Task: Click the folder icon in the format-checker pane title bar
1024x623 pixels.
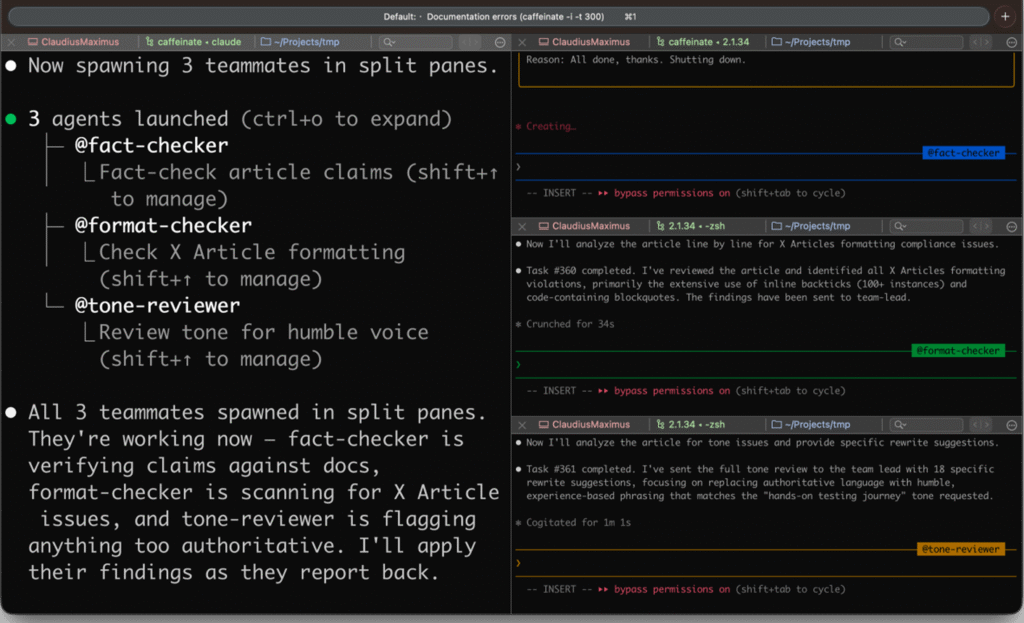Action: click(x=776, y=226)
